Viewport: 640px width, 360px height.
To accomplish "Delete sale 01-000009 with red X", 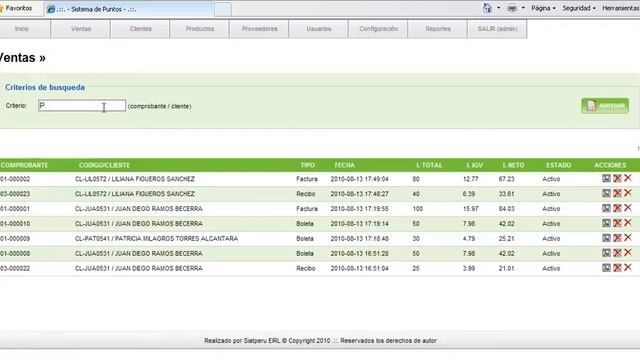I will point(628,238).
